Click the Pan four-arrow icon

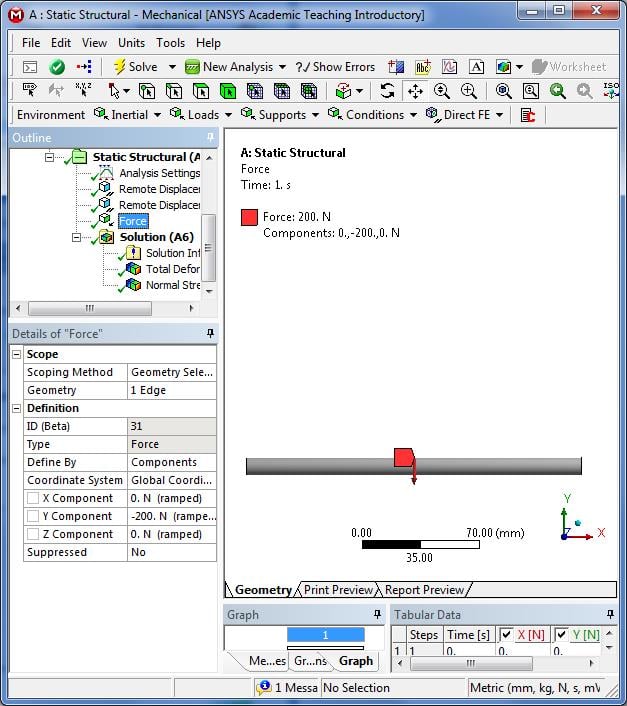click(415, 91)
